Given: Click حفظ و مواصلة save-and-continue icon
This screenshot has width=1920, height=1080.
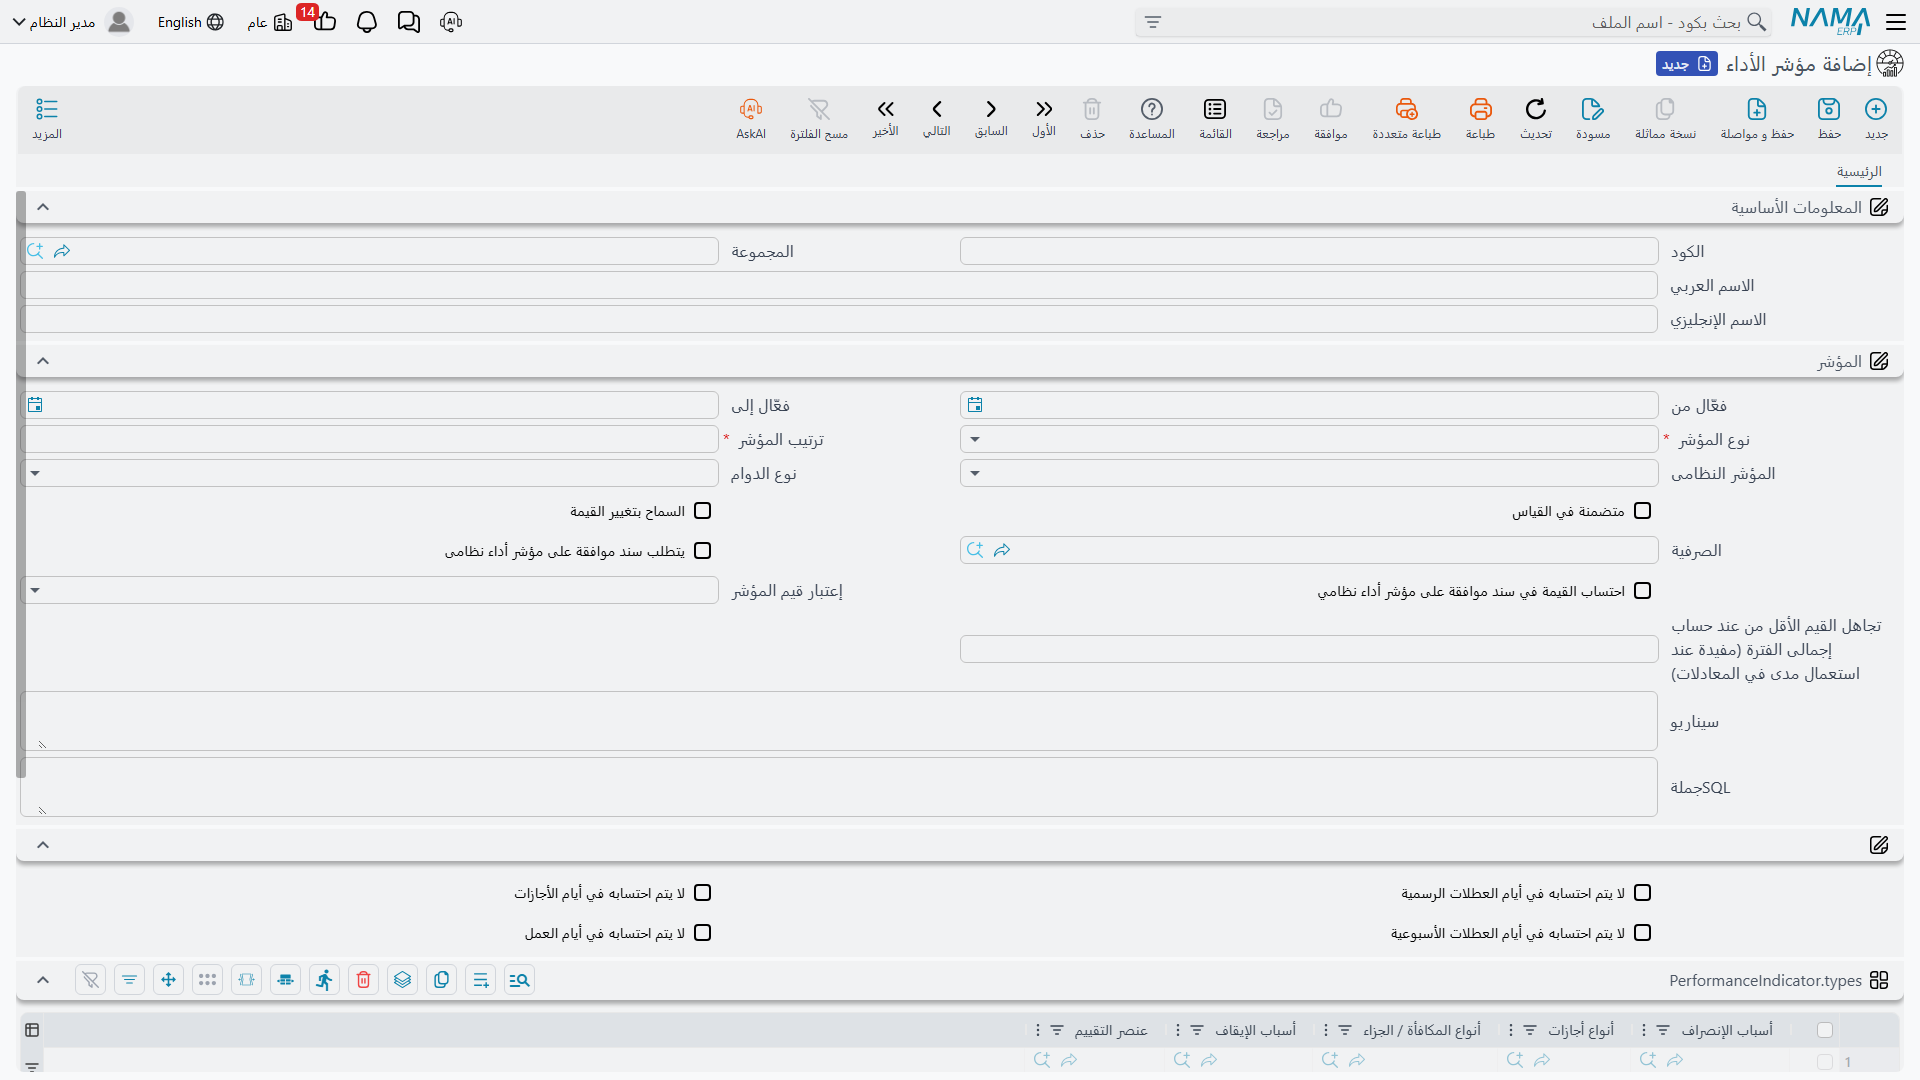Looking at the screenshot, I should tap(1757, 109).
